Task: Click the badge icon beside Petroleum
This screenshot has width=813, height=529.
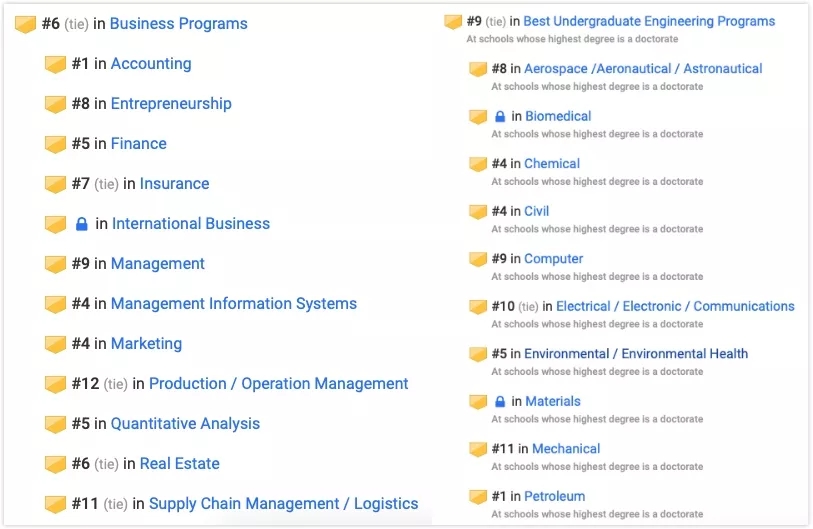Action: coord(478,497)
